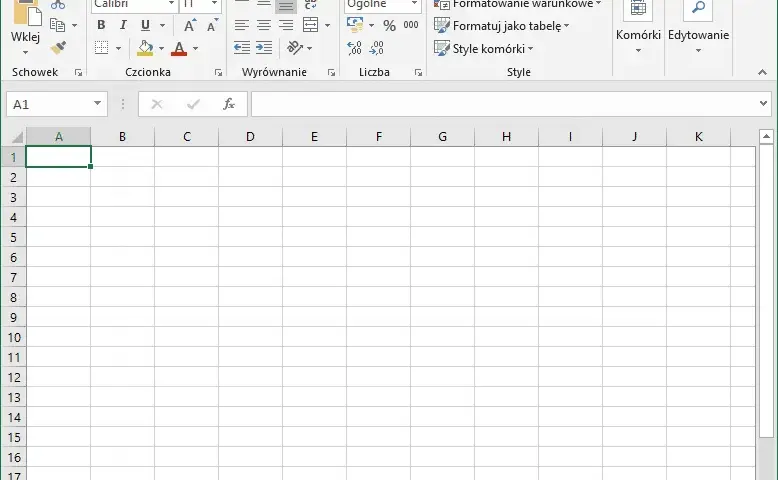Screen dimensions: 778x480
Task: Decrease the indent
Action: tap(242, 48)
